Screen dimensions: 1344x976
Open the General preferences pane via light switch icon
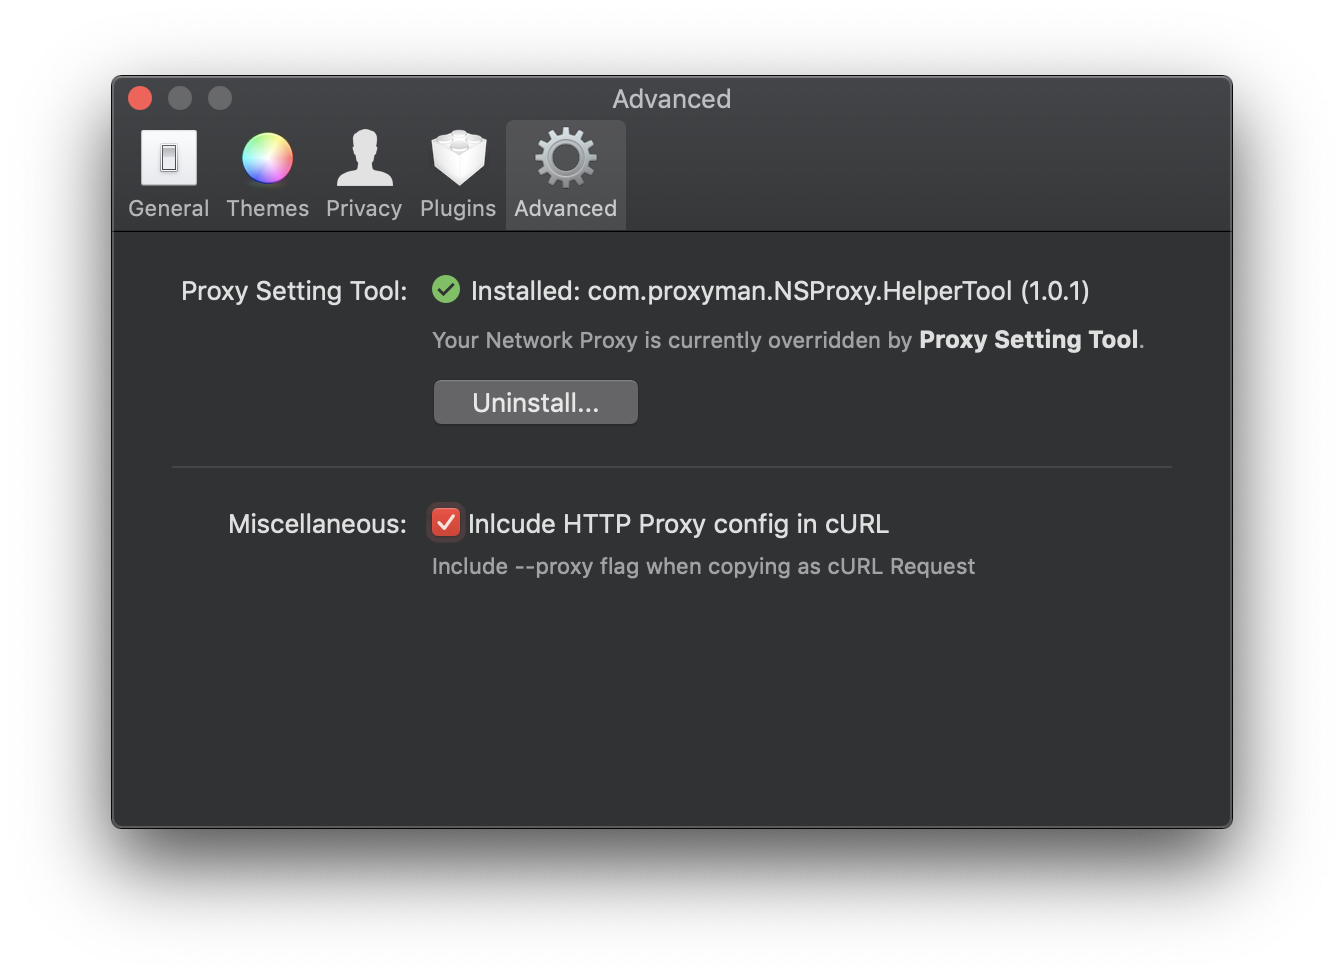pos(168,158)
